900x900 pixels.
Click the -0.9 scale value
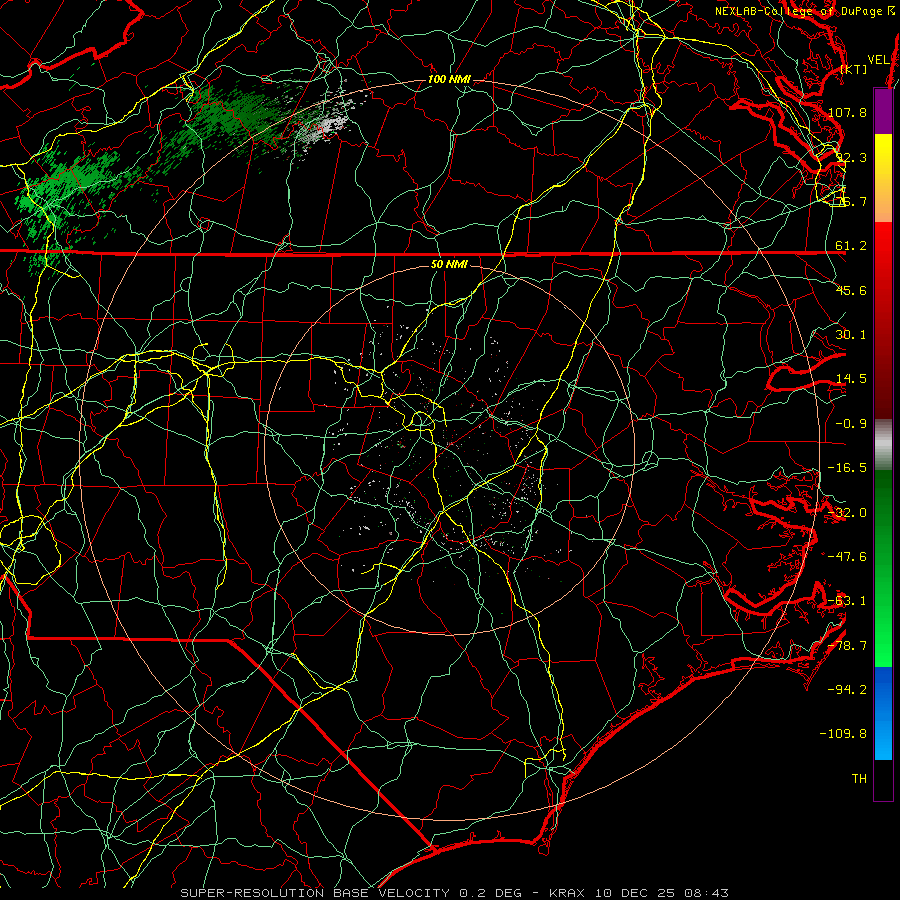(x=851, y=424)
